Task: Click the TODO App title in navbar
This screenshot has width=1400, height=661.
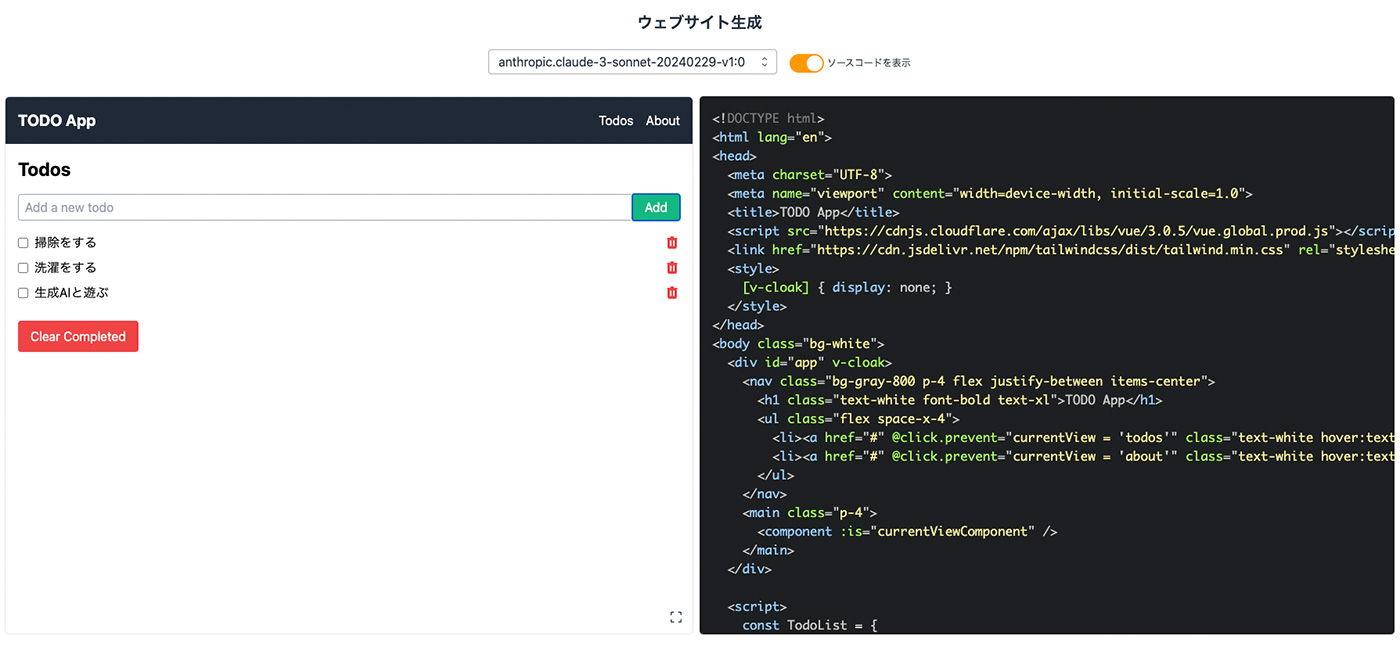Action: point(57,121)
